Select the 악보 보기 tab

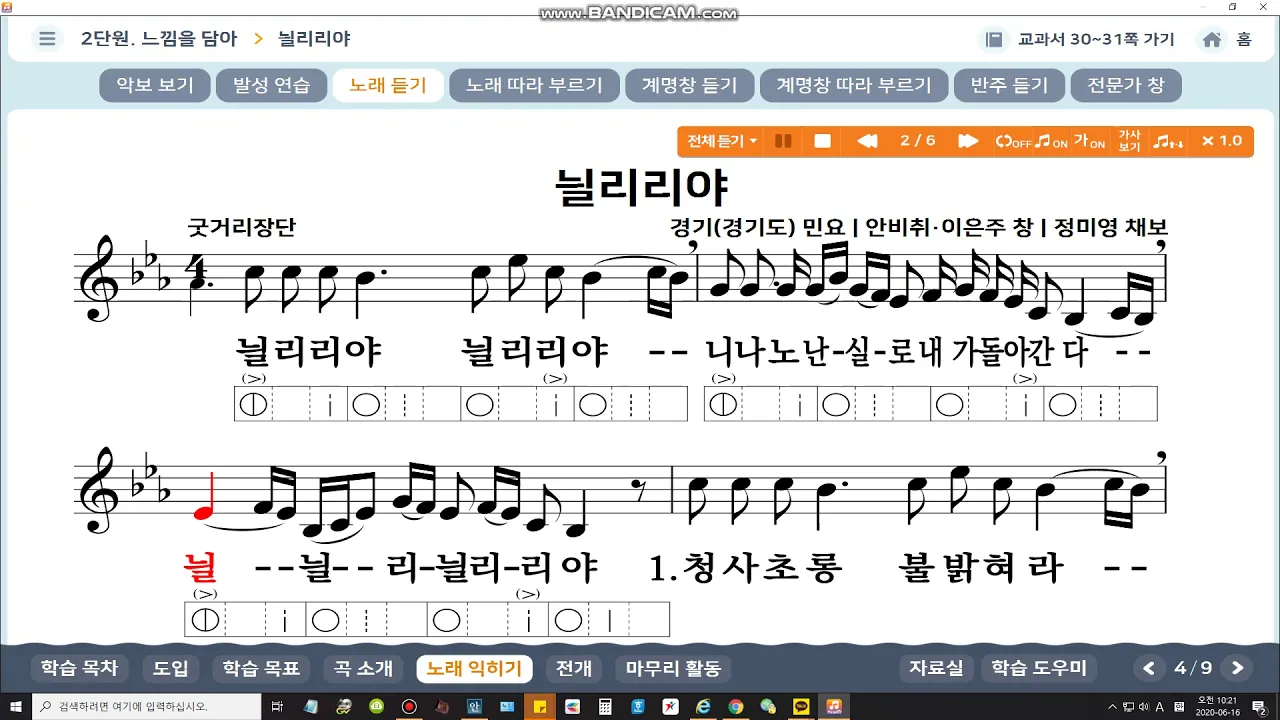click(155, 85)
